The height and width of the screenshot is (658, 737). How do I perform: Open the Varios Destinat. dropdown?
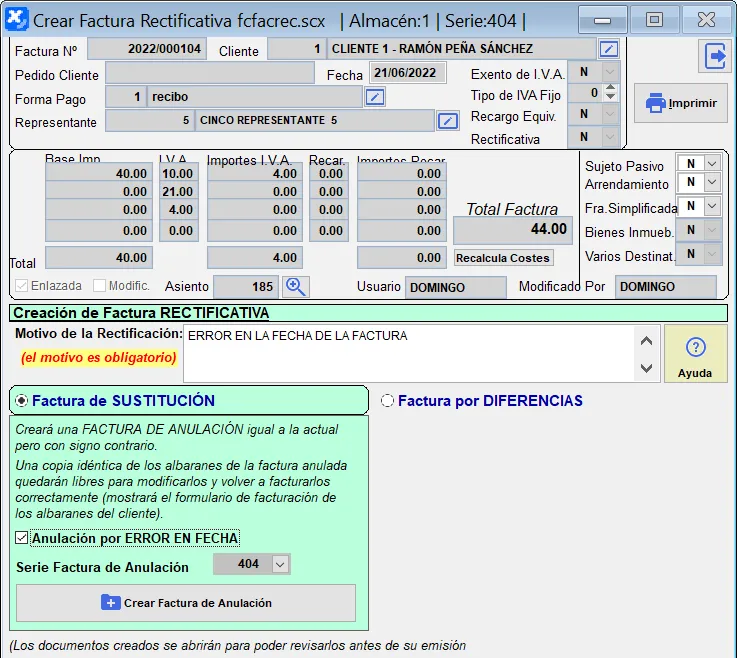(x=712, y=254)
